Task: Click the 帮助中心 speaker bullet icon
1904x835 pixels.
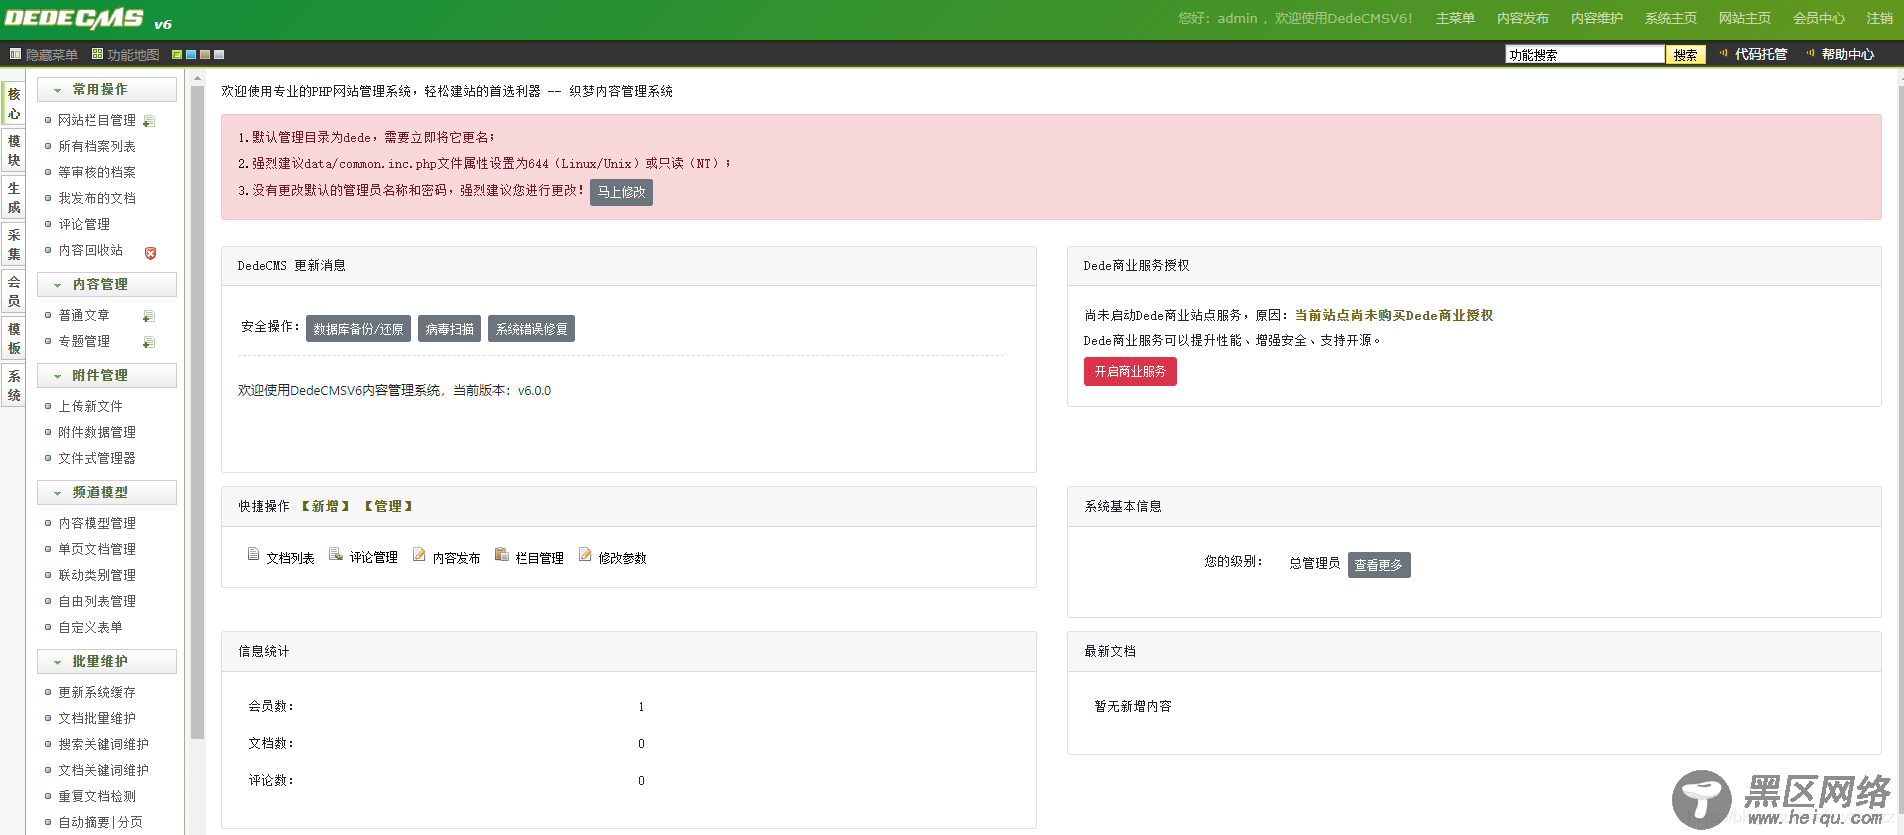Action: [x=1811, y=53]
